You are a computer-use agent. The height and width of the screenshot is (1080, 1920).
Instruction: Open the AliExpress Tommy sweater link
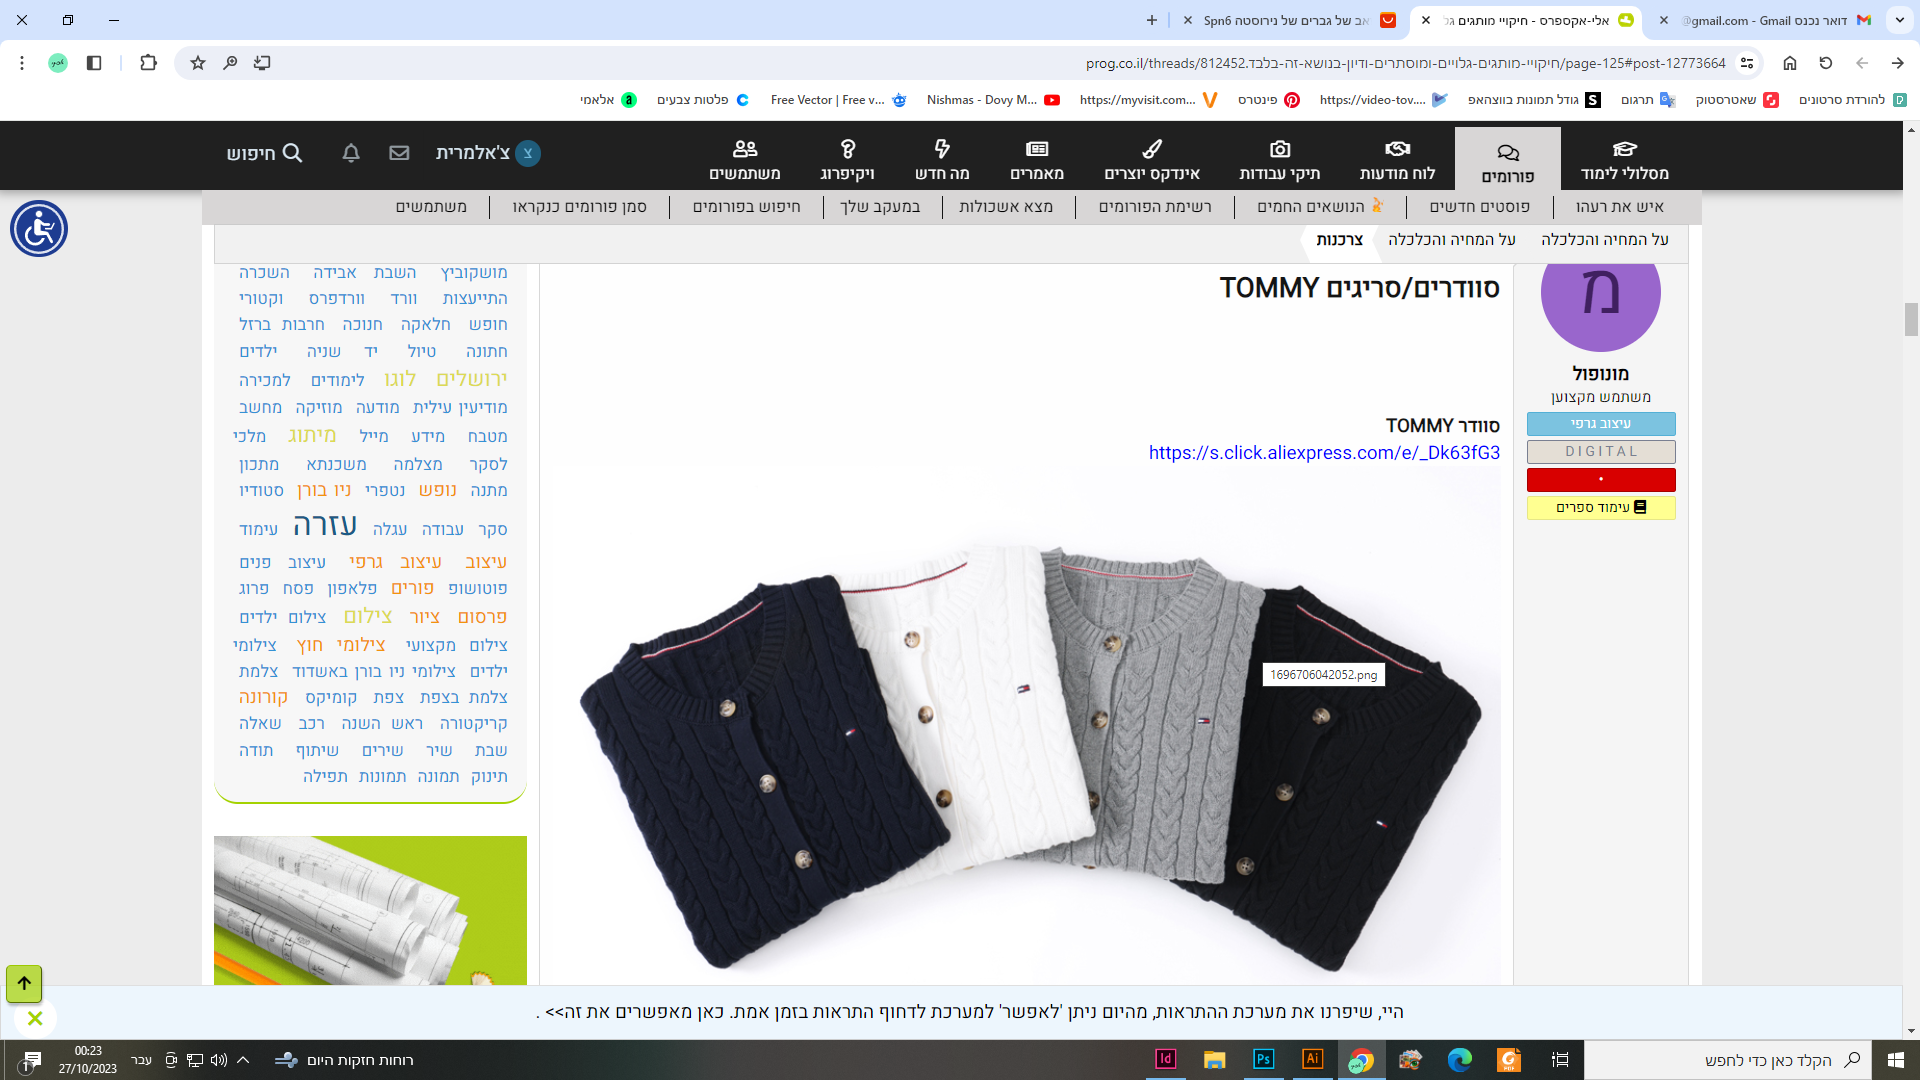tap(1324, 453)
